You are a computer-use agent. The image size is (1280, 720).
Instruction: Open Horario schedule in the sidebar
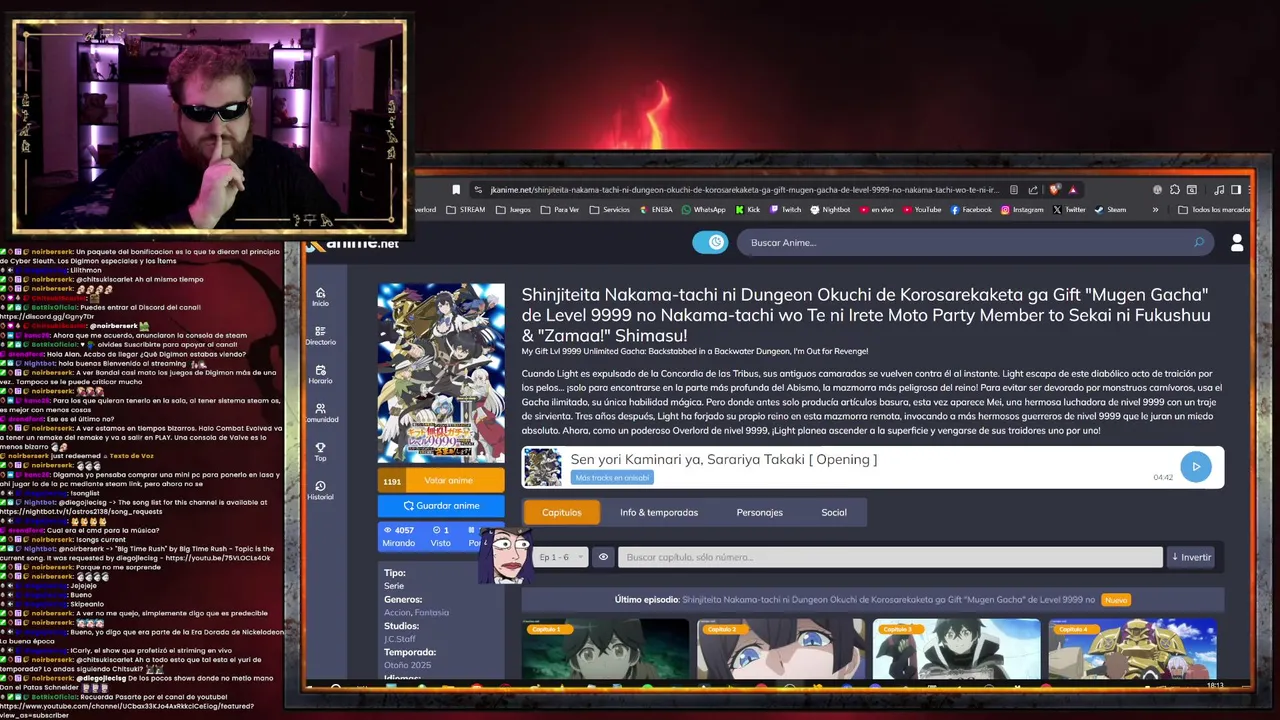pyautogui.click(x=320, y=375)
